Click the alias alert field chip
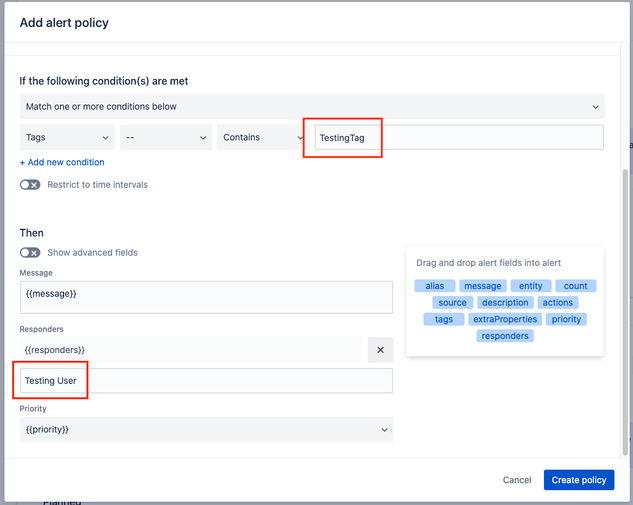This screenshot has width=633, height=505. 434,286
